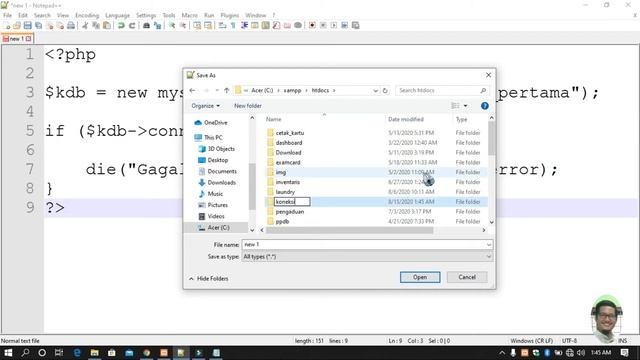The image size is (640, 360).
Task: Open Microsoft Edge from taskbar
Action: [77, 353]
